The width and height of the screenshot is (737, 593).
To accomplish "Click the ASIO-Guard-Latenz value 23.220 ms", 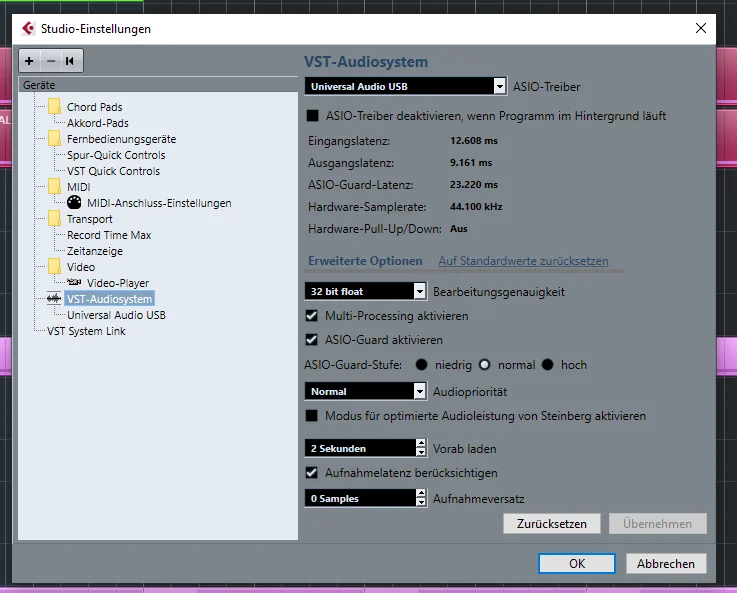I will 473,185.
